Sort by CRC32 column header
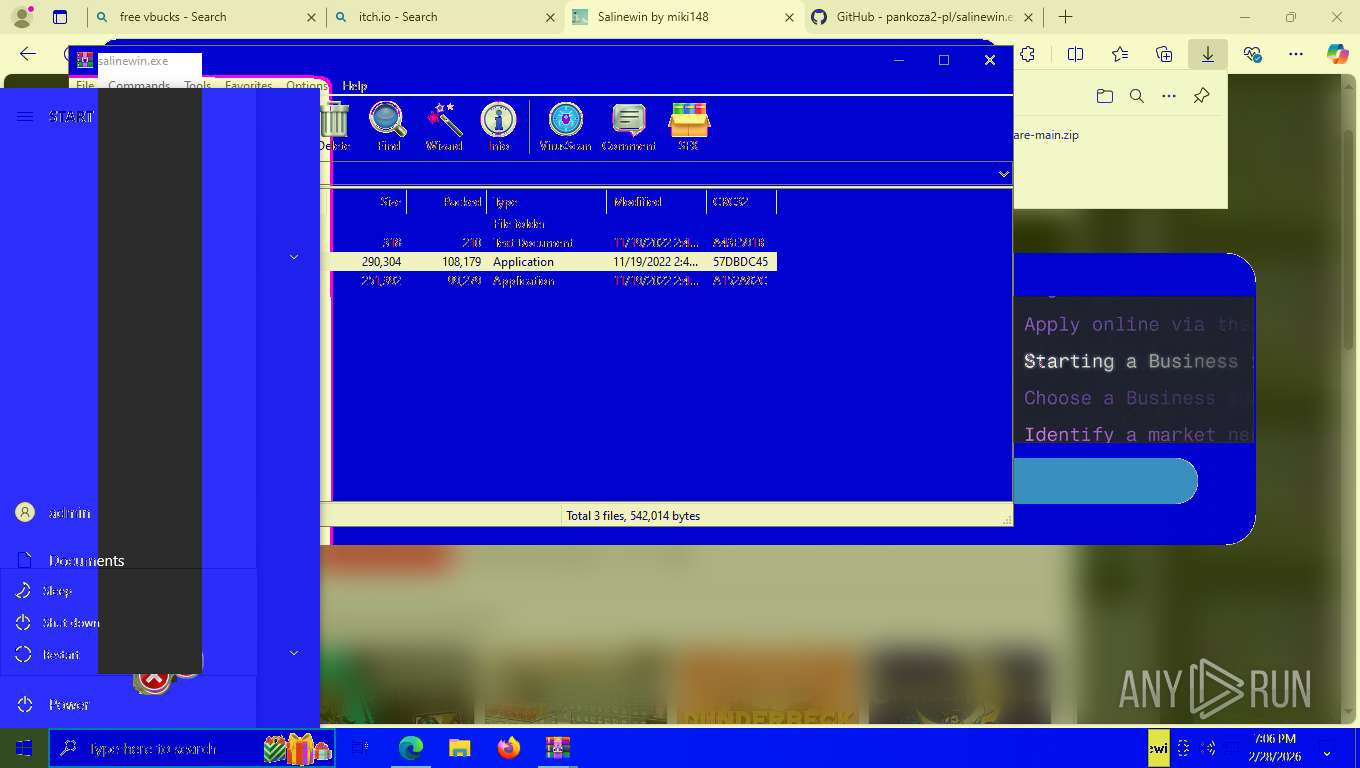Screen dimensions: 1360x768 pos(742,202)
